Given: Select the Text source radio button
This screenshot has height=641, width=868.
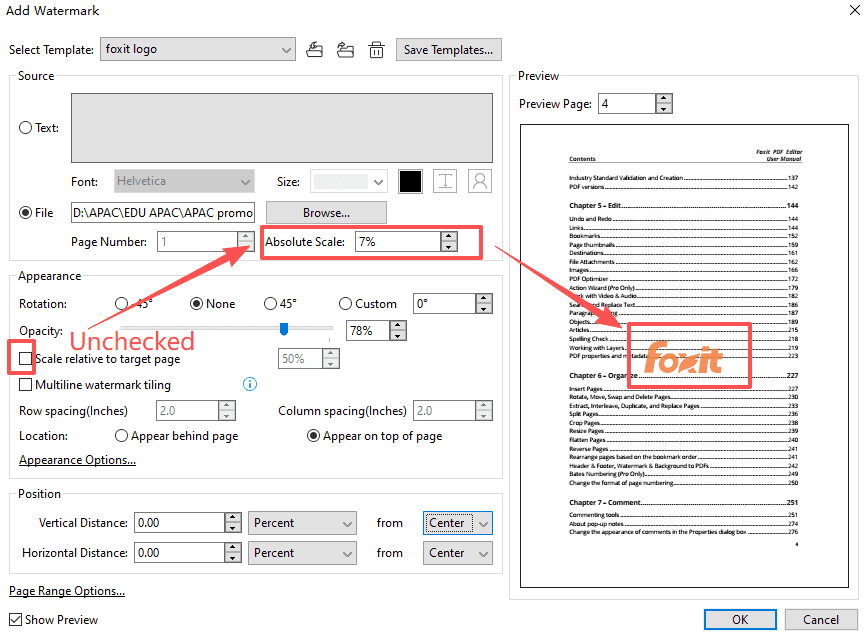Looking at the screenshot, I should click(25, 128).
